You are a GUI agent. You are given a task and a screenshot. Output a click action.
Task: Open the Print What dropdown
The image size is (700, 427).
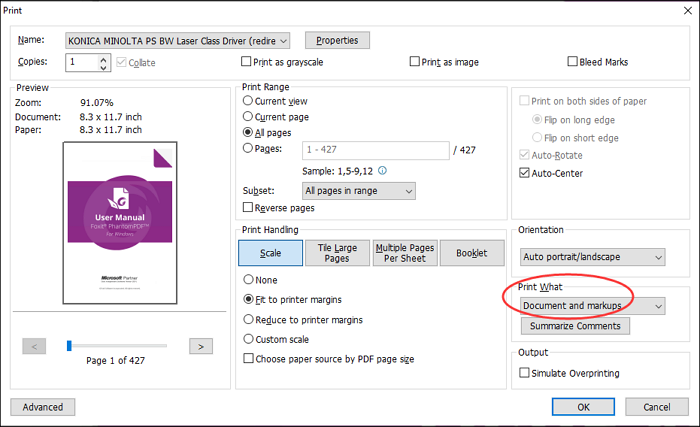tap(657, 306)
